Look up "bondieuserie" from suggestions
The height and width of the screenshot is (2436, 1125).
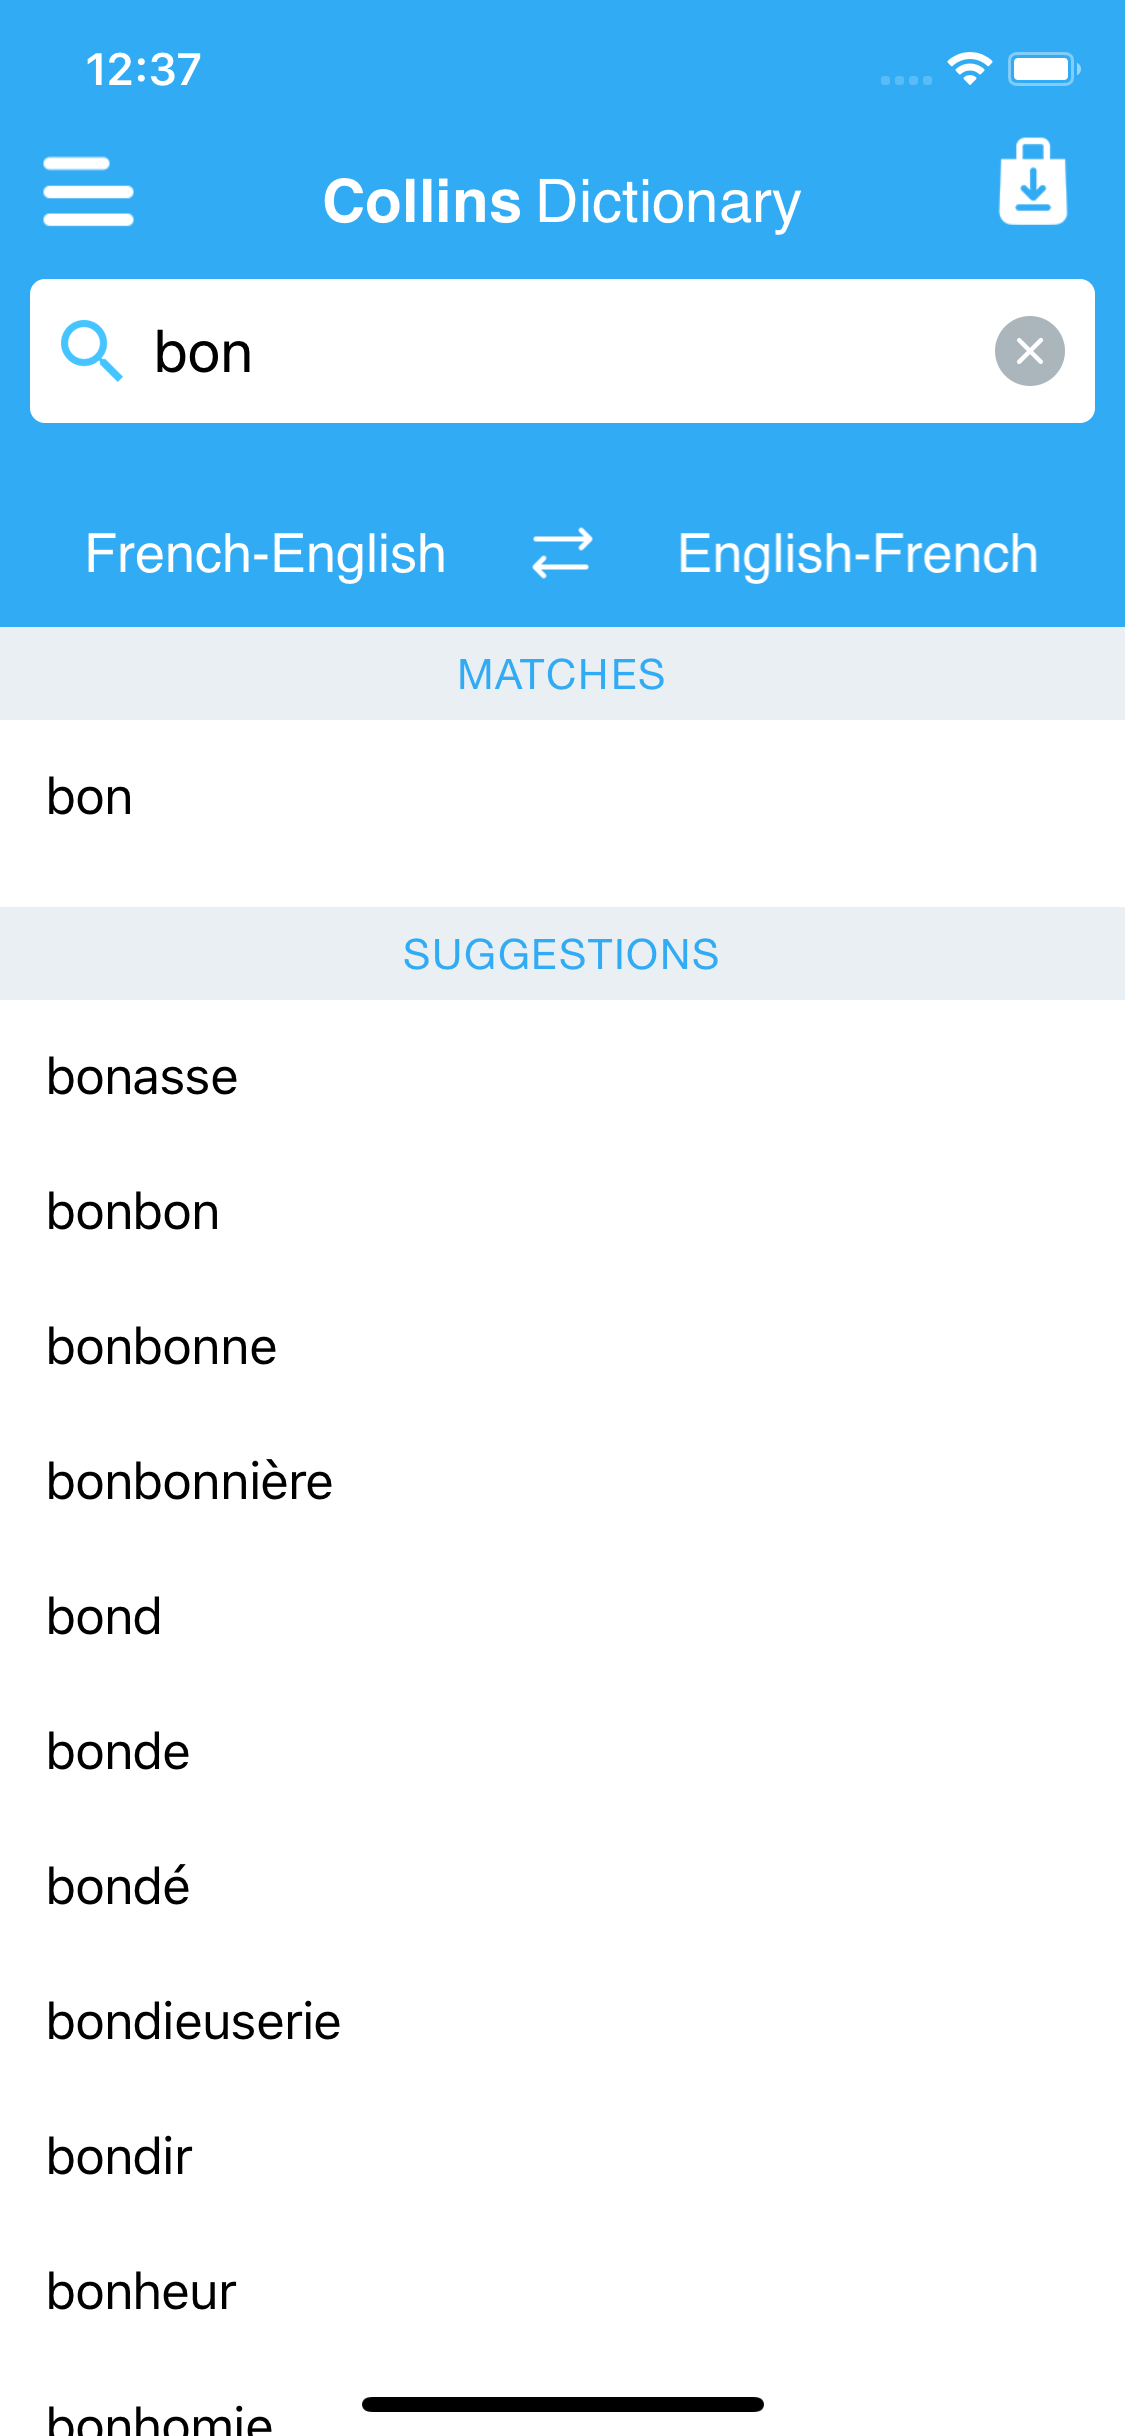point(194,2022)
